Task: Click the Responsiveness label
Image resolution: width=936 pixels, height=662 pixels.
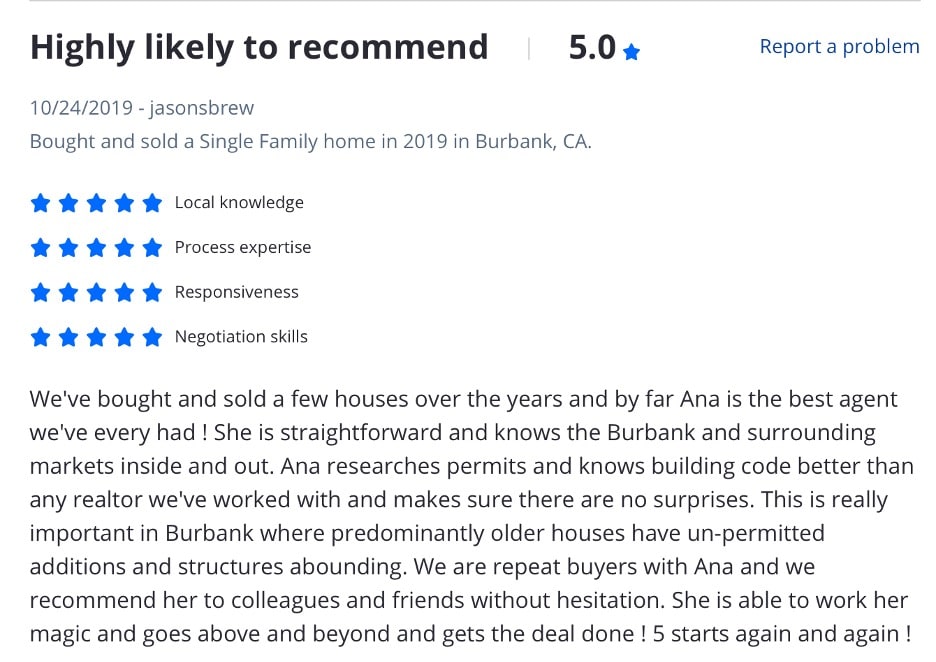Action: [237, 292]
